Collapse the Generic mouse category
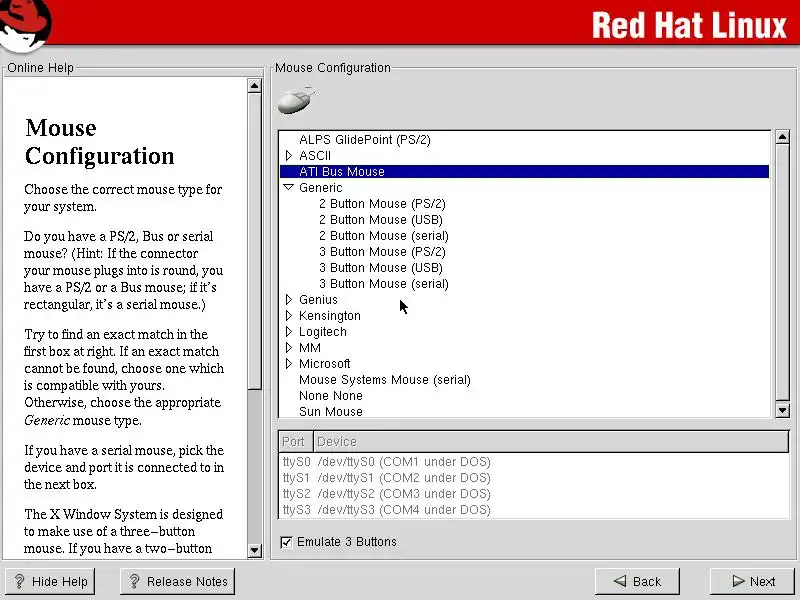800x600 pixels. (289, 187)
